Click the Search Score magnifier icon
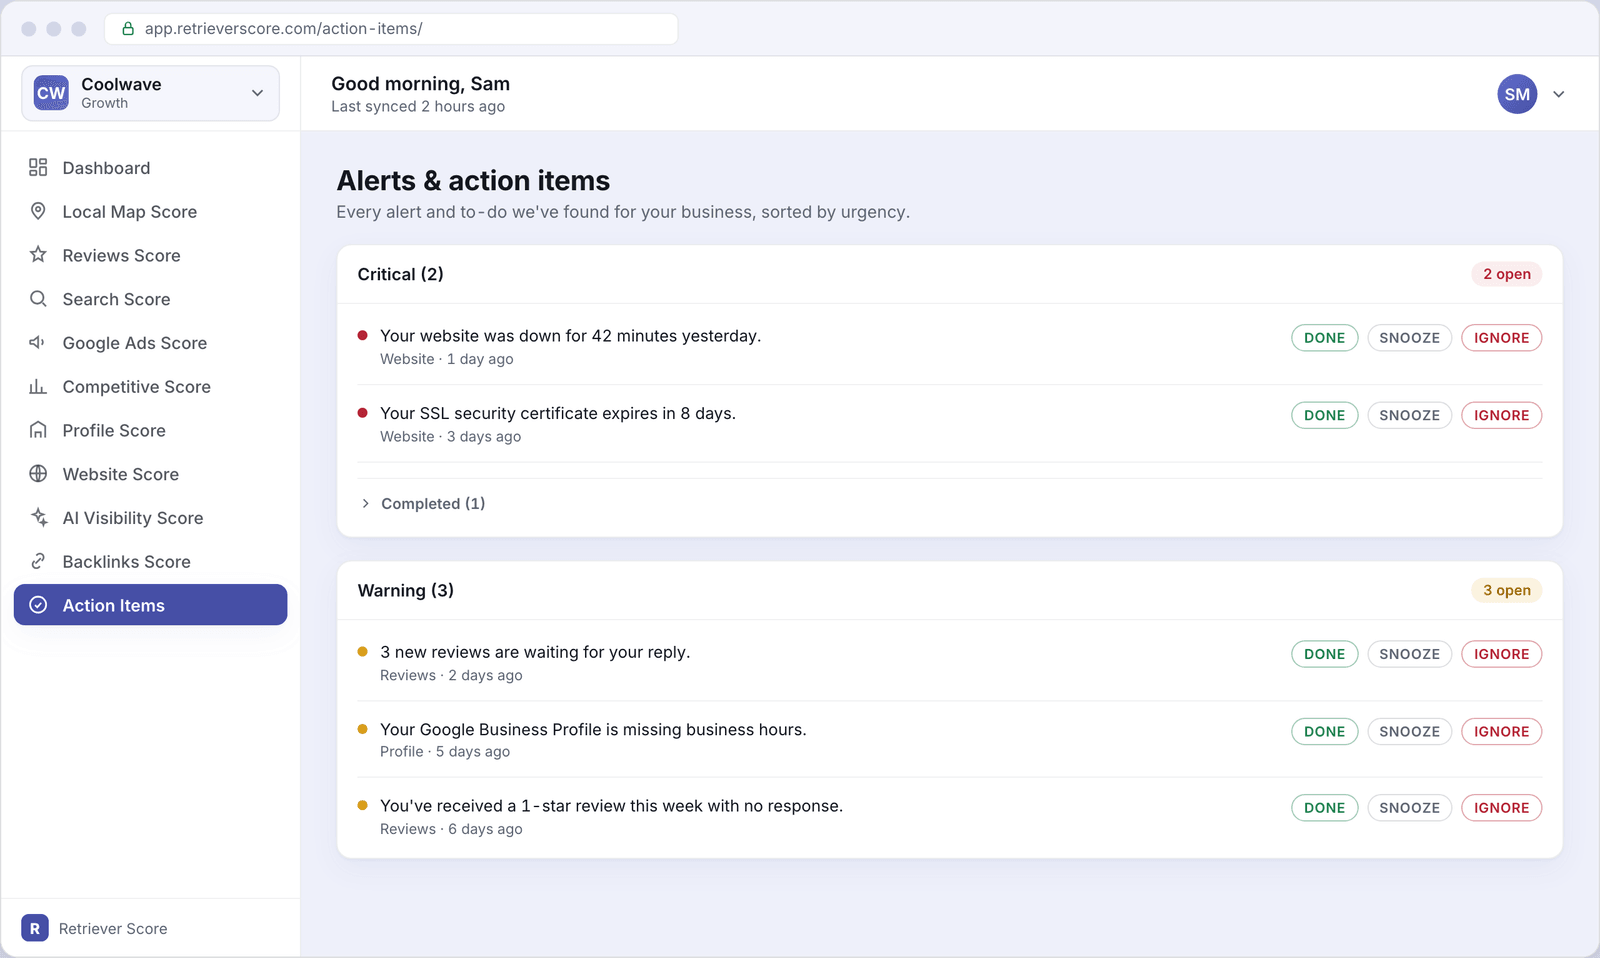1600x958 pixels. [38, 298]
